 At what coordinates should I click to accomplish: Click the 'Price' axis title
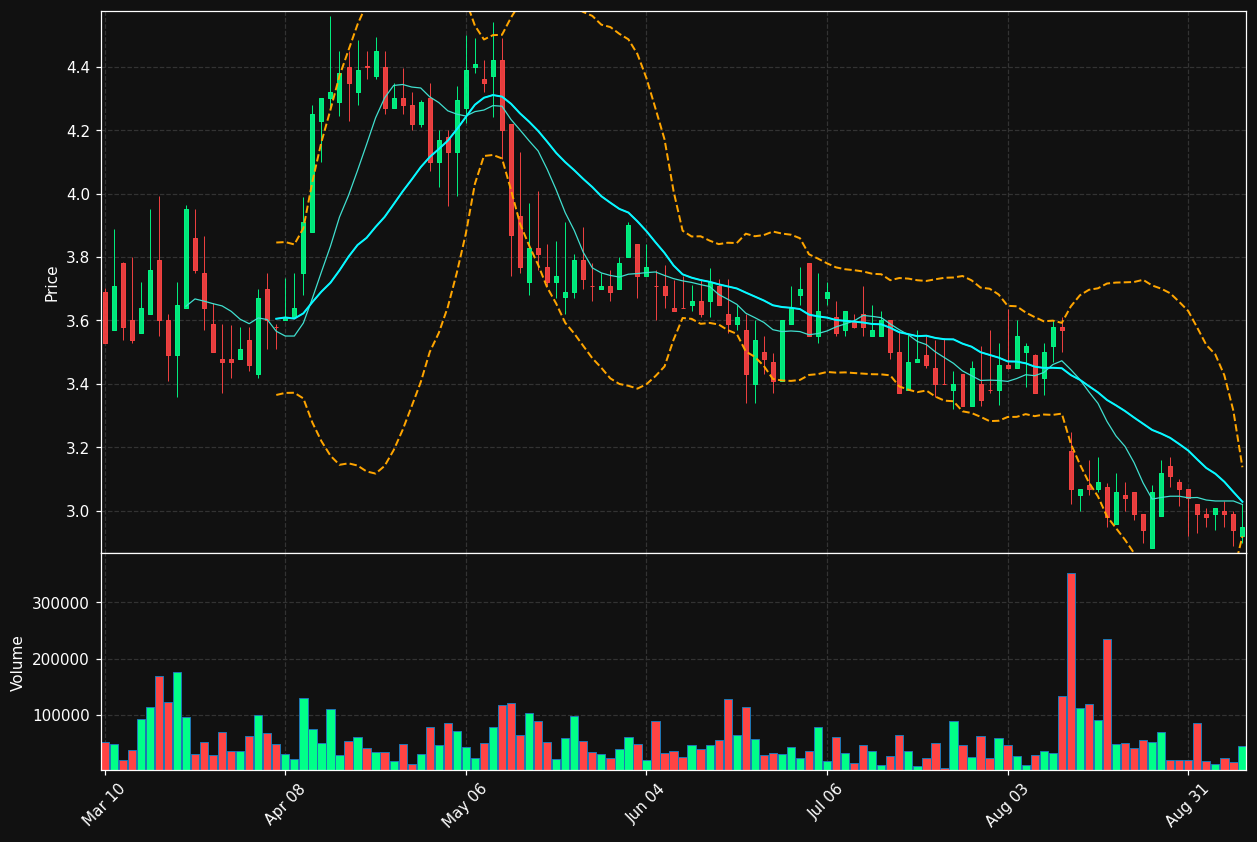52,283
